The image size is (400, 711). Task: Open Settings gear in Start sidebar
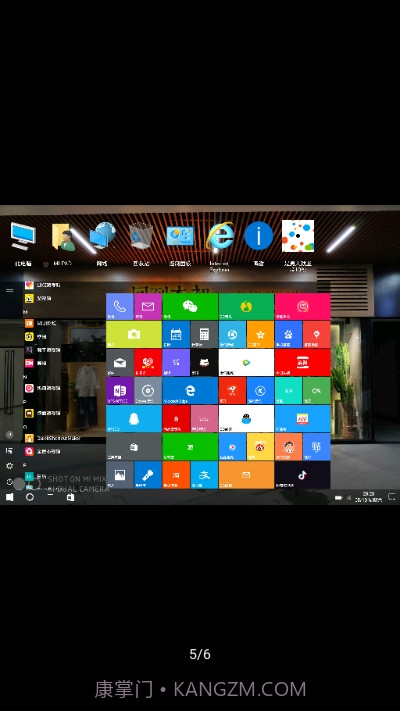[9, 466]
